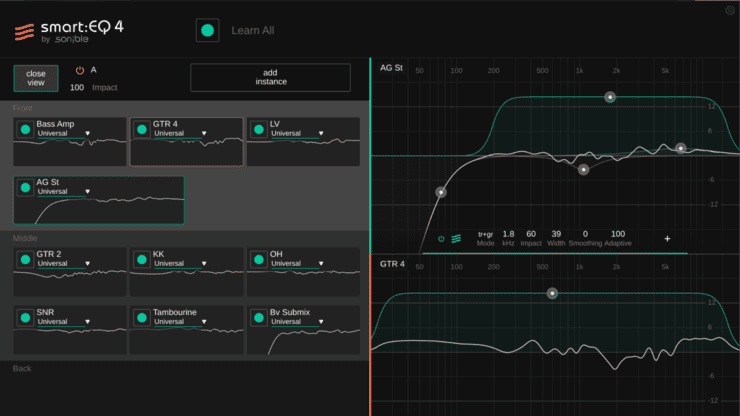
Task: Toggle the Tambourine green enable button
Action: [141, 317]
